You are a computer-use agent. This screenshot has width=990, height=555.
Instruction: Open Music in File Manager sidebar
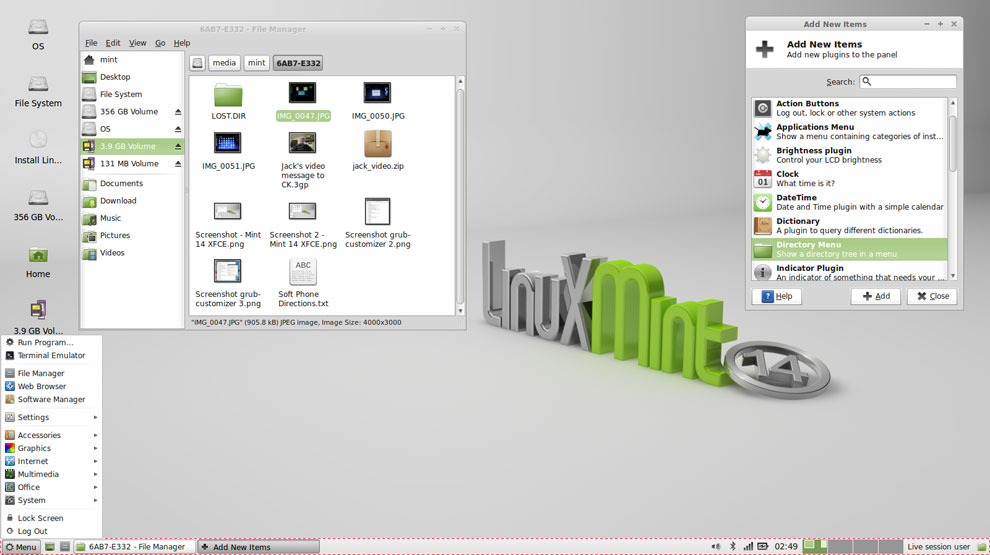click(x=132, y=218)
